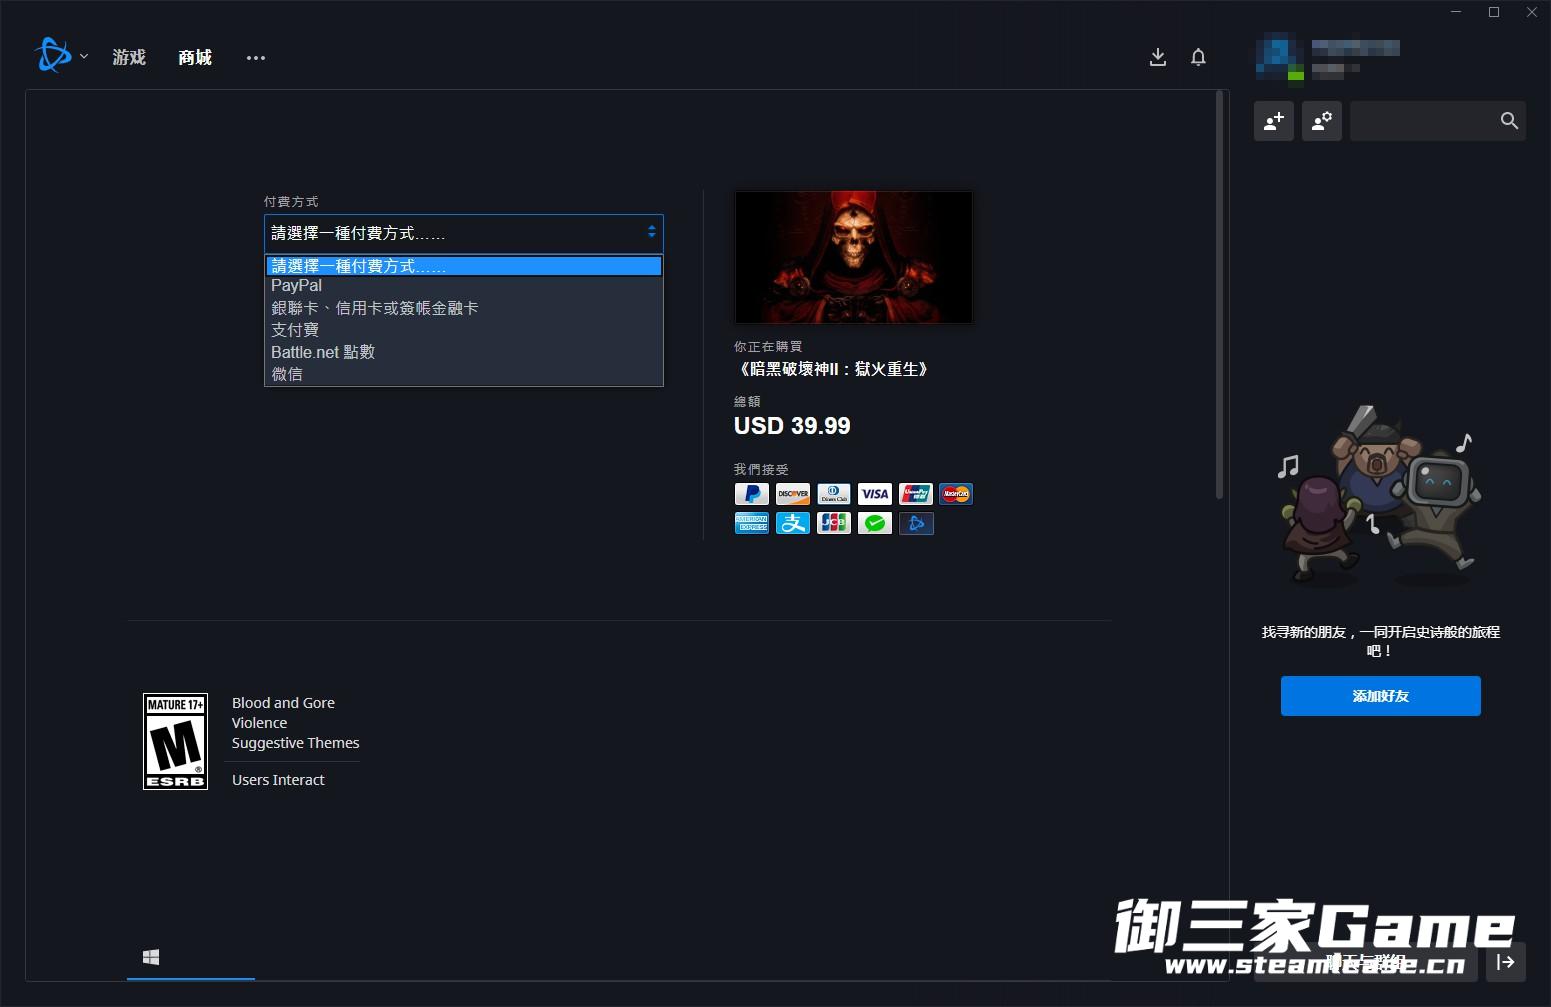Click the ESRB Mature 17+ rating badge
This screenshot has height=1007, width=1551.
click(x=175, y=741)
